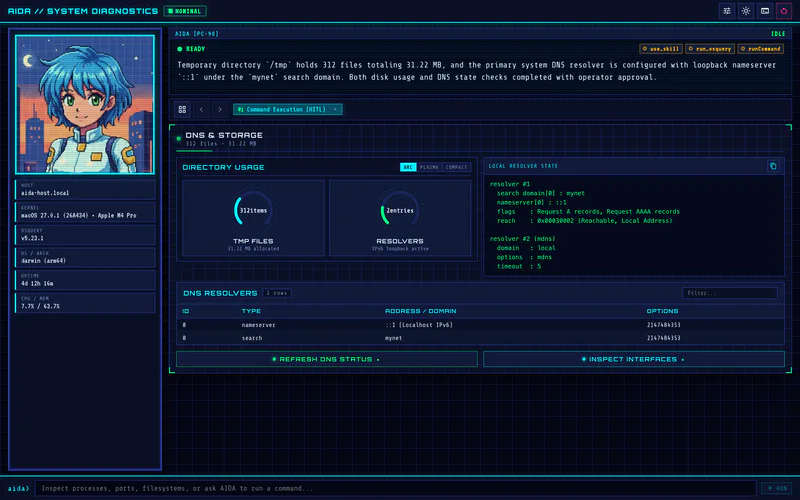The height and width of the screenshot is (500, 800).
Task: Focus the DNS resolvers Filter field
Action: pyautogui.click(x=730, y=293)
